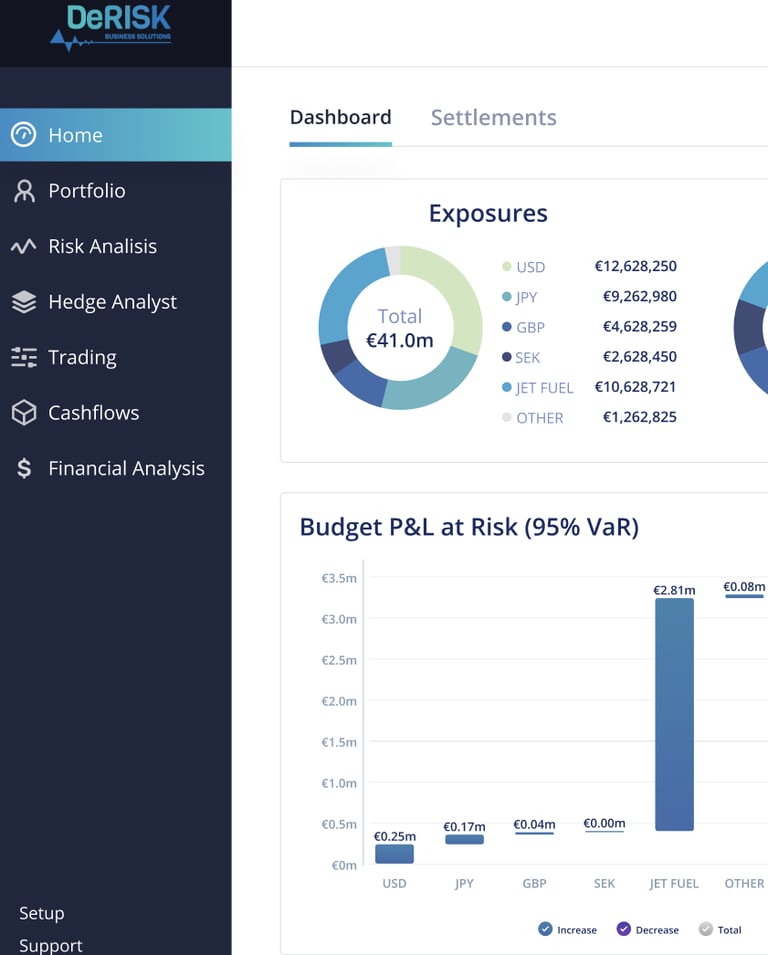The width and height of the screenshot is (768, 955).
Task: Click the €0.08m bar label
Action: click(x=744, y=587)
